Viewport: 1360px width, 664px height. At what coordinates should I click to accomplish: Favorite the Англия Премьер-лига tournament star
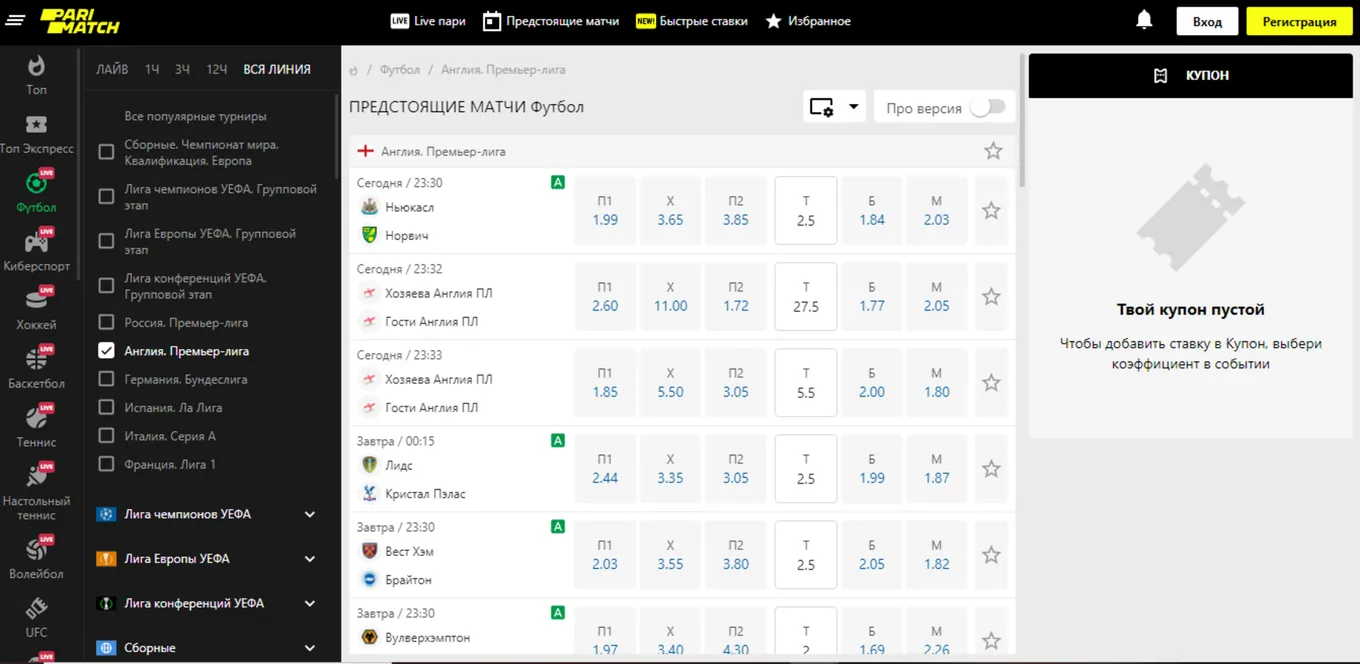pos(993,151)
